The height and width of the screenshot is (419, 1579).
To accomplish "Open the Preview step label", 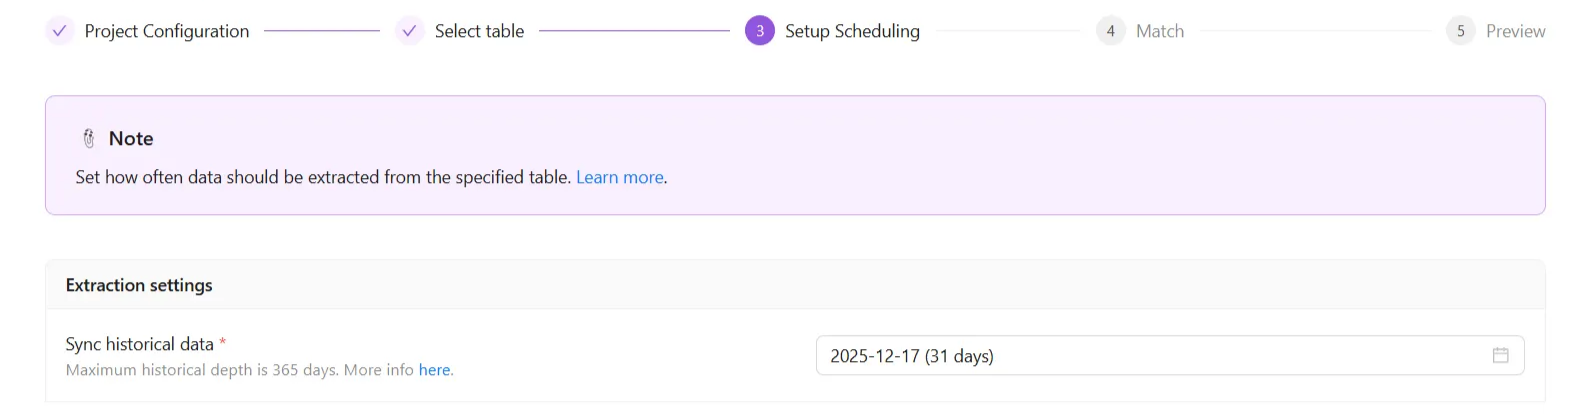I will 1515,31.
